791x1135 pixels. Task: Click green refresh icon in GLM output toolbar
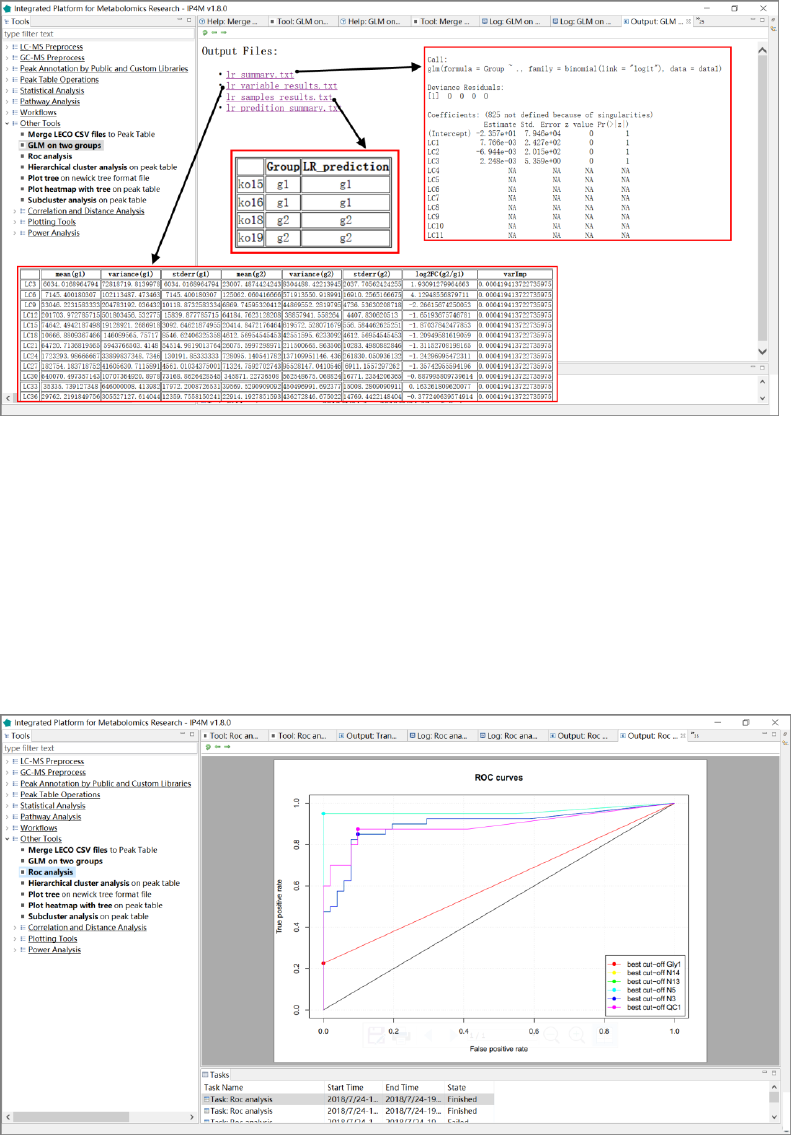click(x=206, y=33)
